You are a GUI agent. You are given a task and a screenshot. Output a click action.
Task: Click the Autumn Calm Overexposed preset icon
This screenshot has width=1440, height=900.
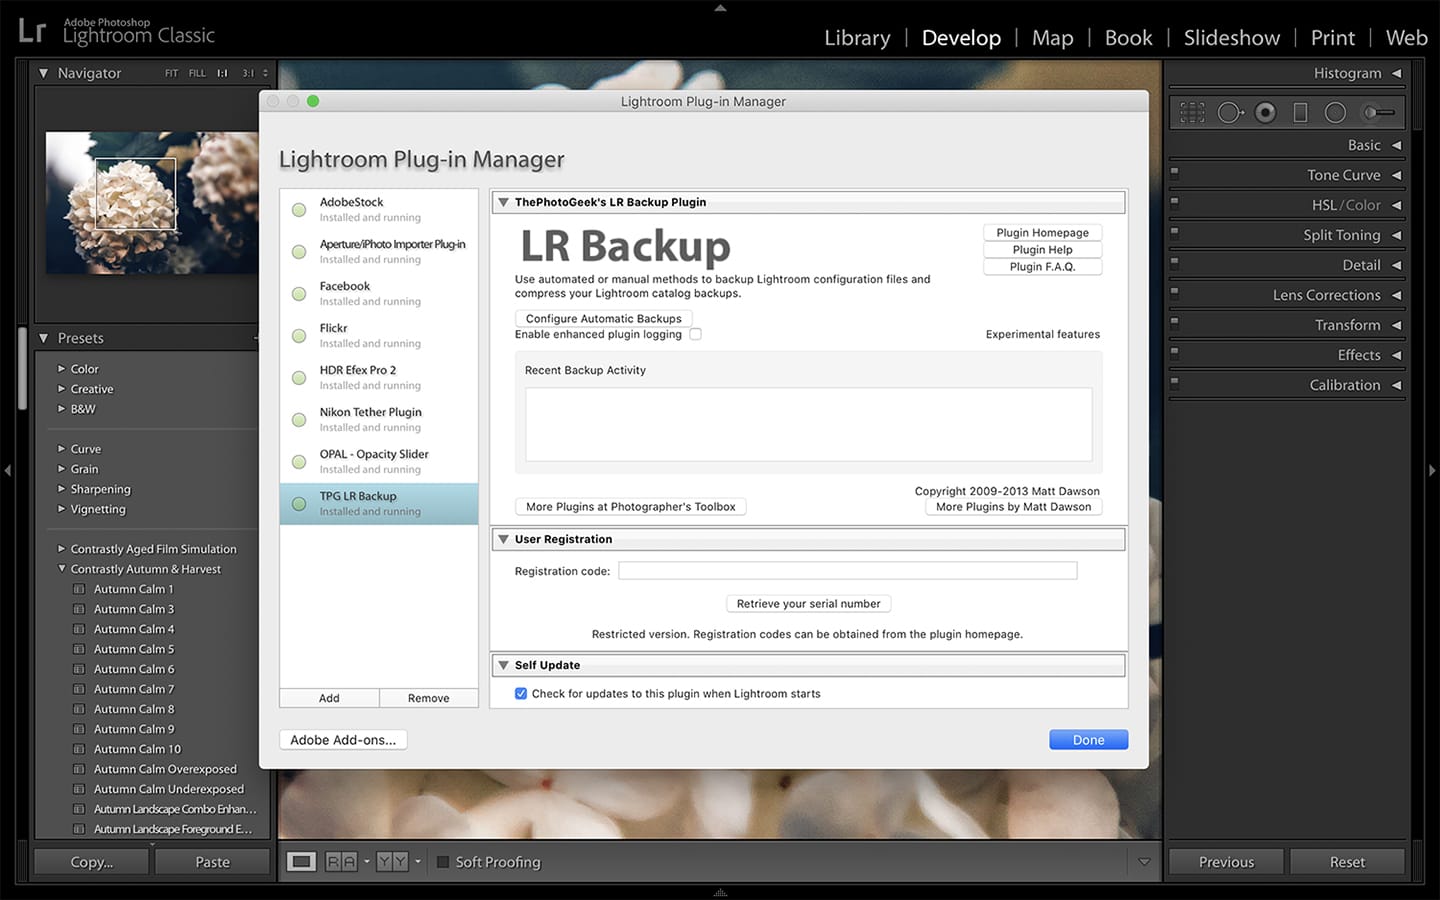click(79, 769)
